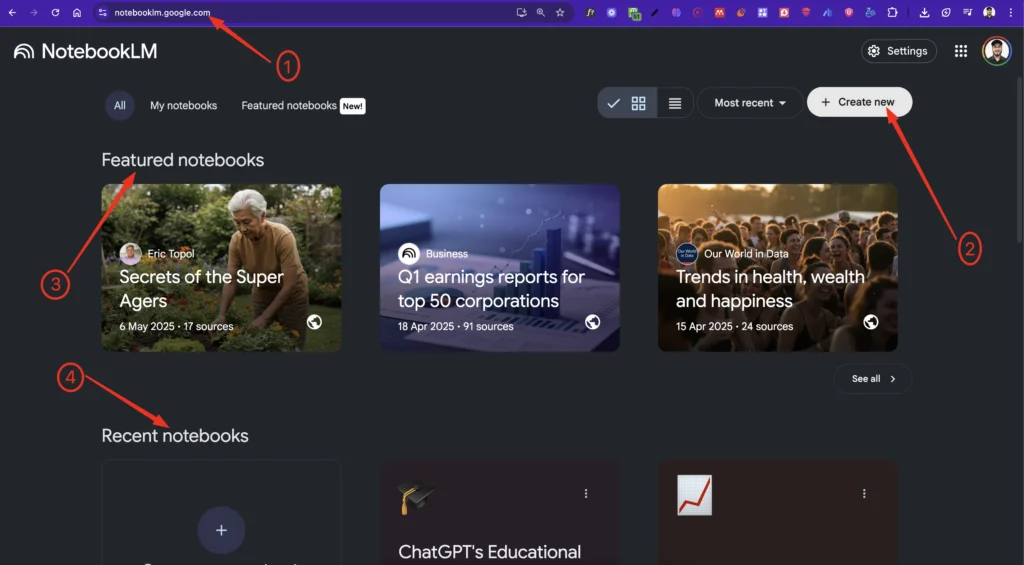Click the install app icon in address bar
The width and height of the screenshot is (1024, 565).
pyautogui.click(x=521, y=12)
